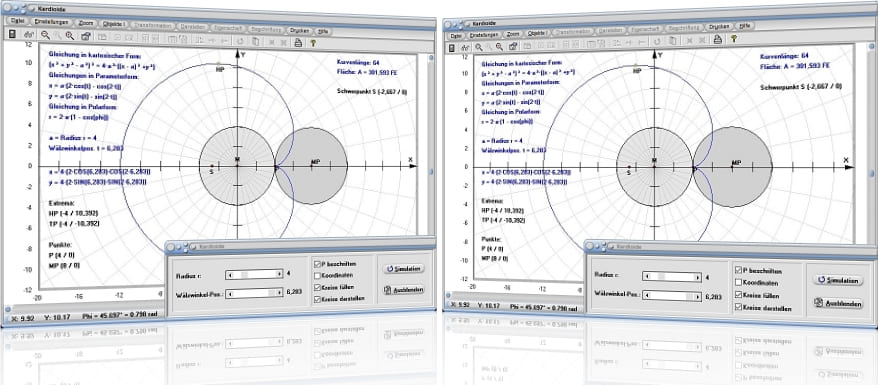Viewport: 878px width, 385px height.
Task: Toggle 'Kreise darstellen' in the right dialog
Action: (738, 307)
